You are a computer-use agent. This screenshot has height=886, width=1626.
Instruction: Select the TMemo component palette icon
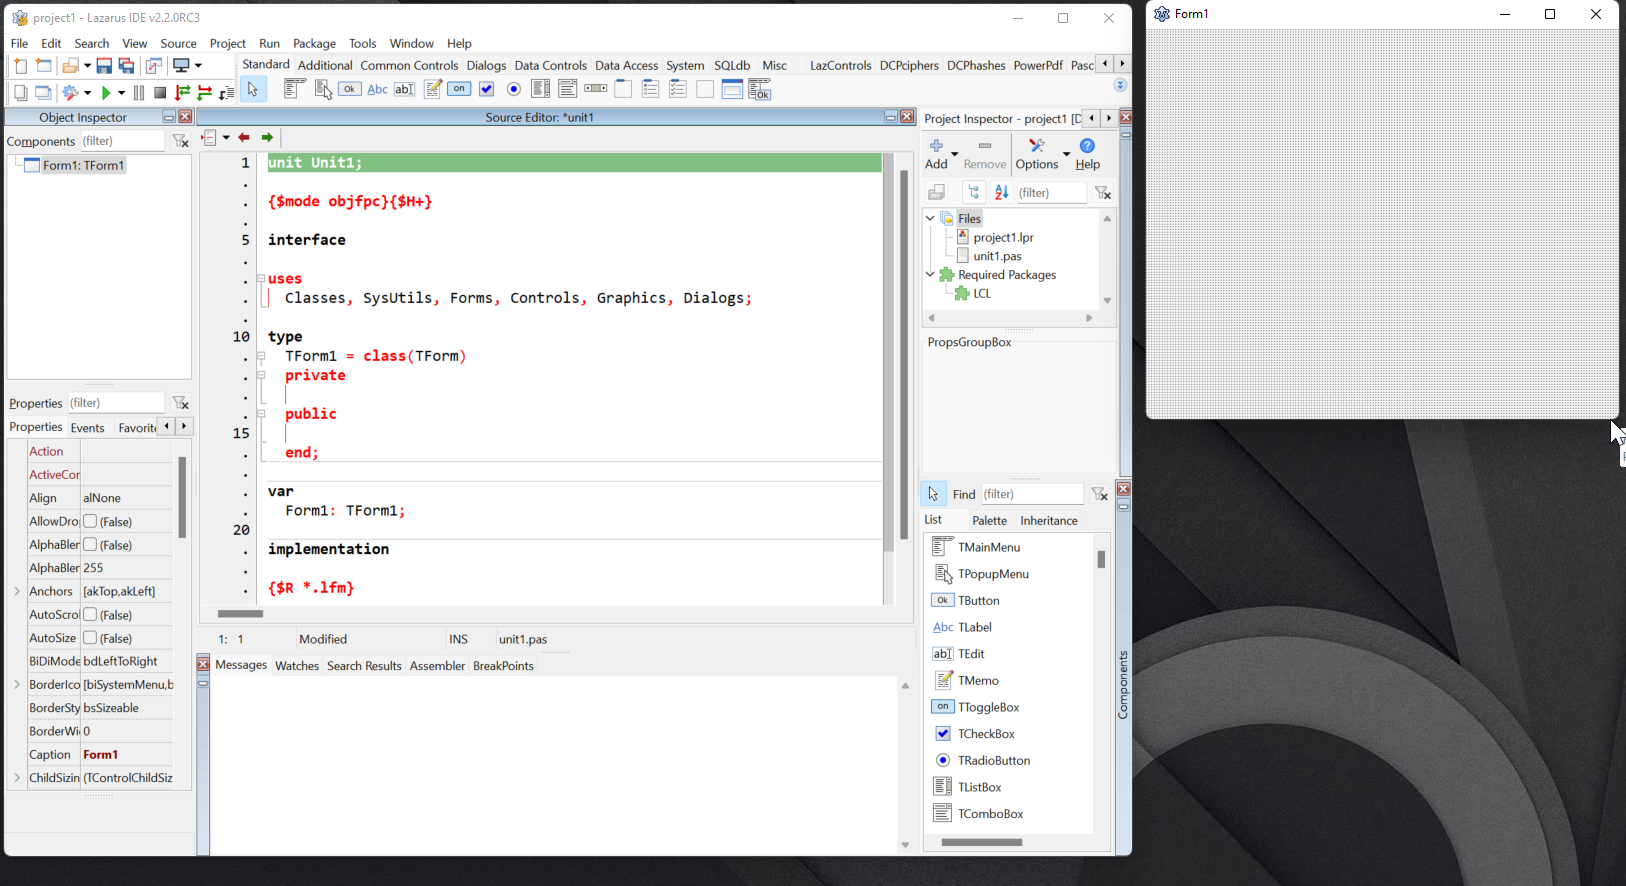(432, 89)
